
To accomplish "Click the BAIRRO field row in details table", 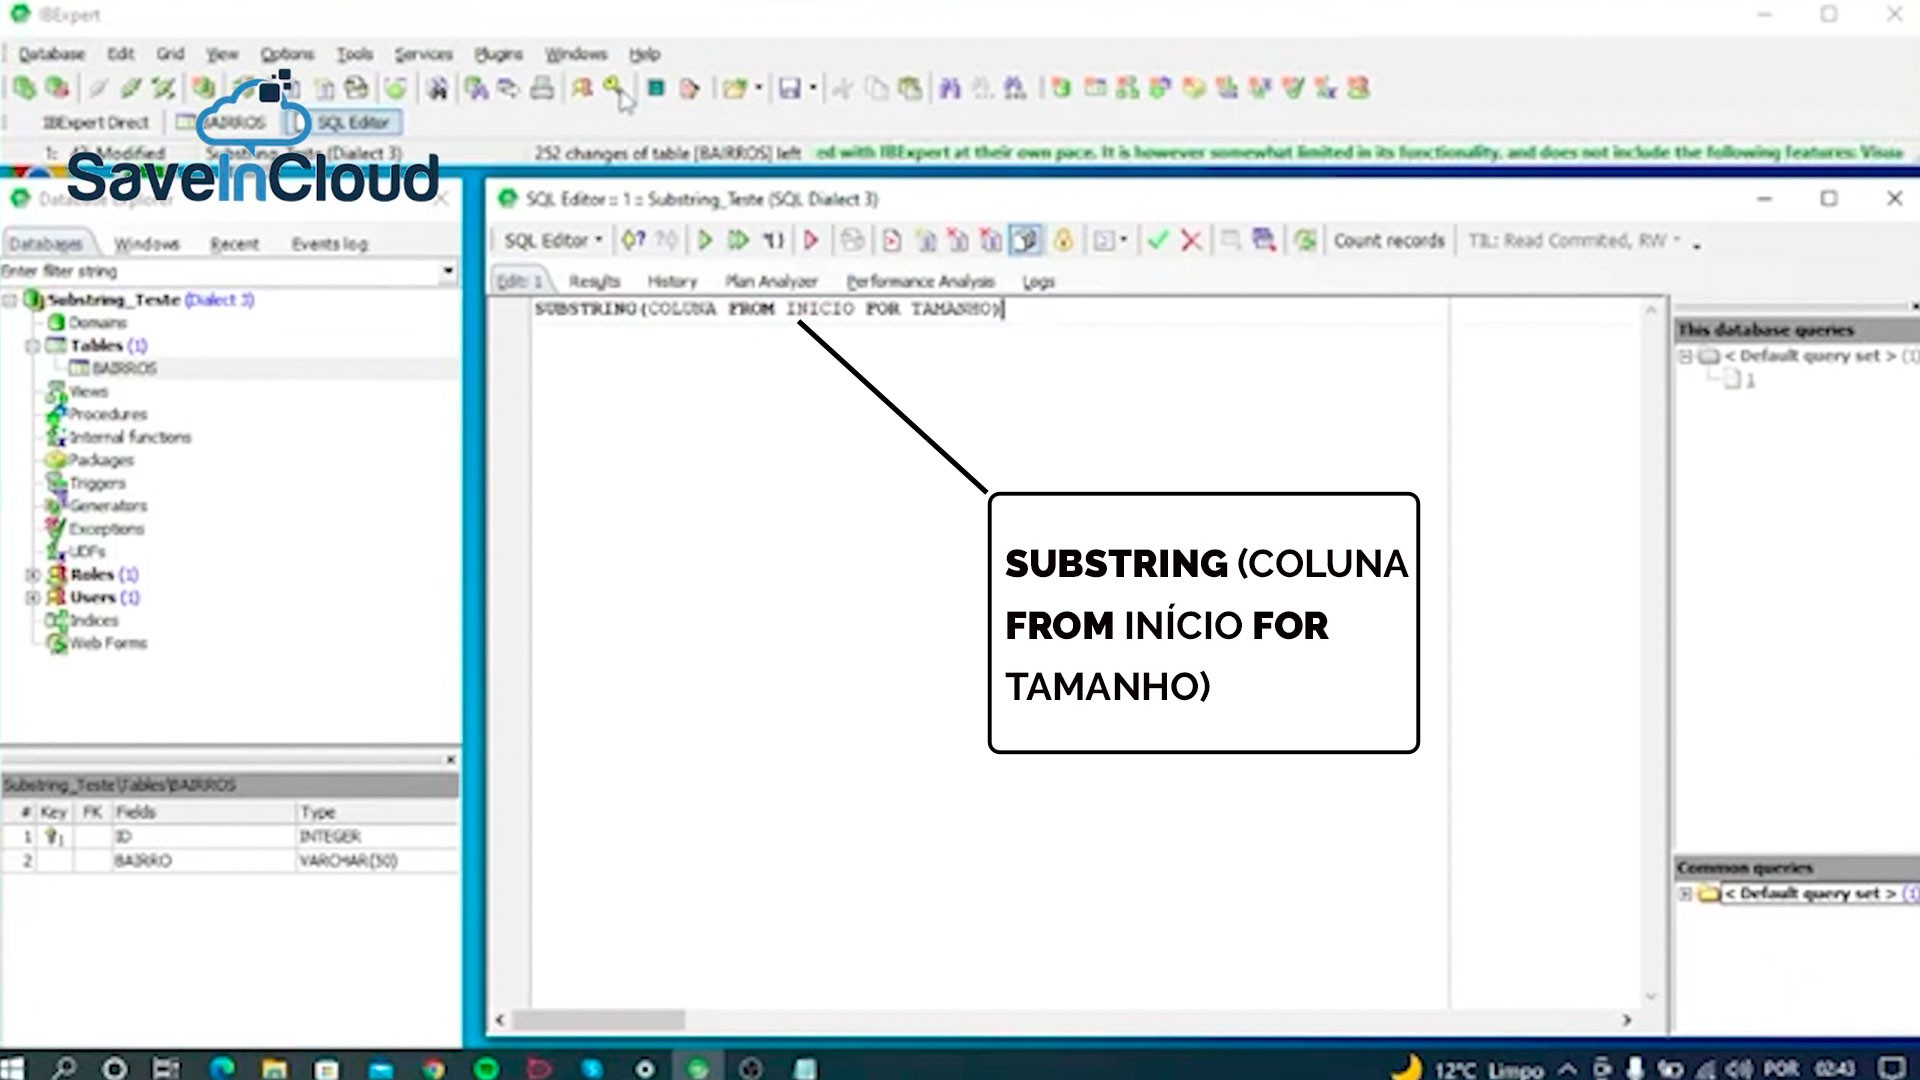I will (230, 860).
